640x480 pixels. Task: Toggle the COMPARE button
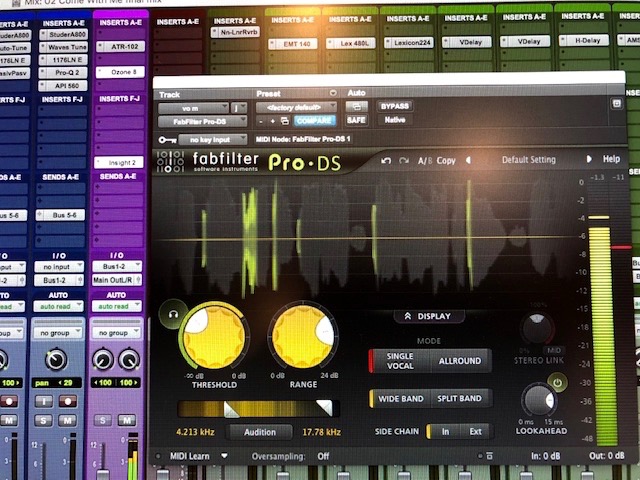point(314,121)
